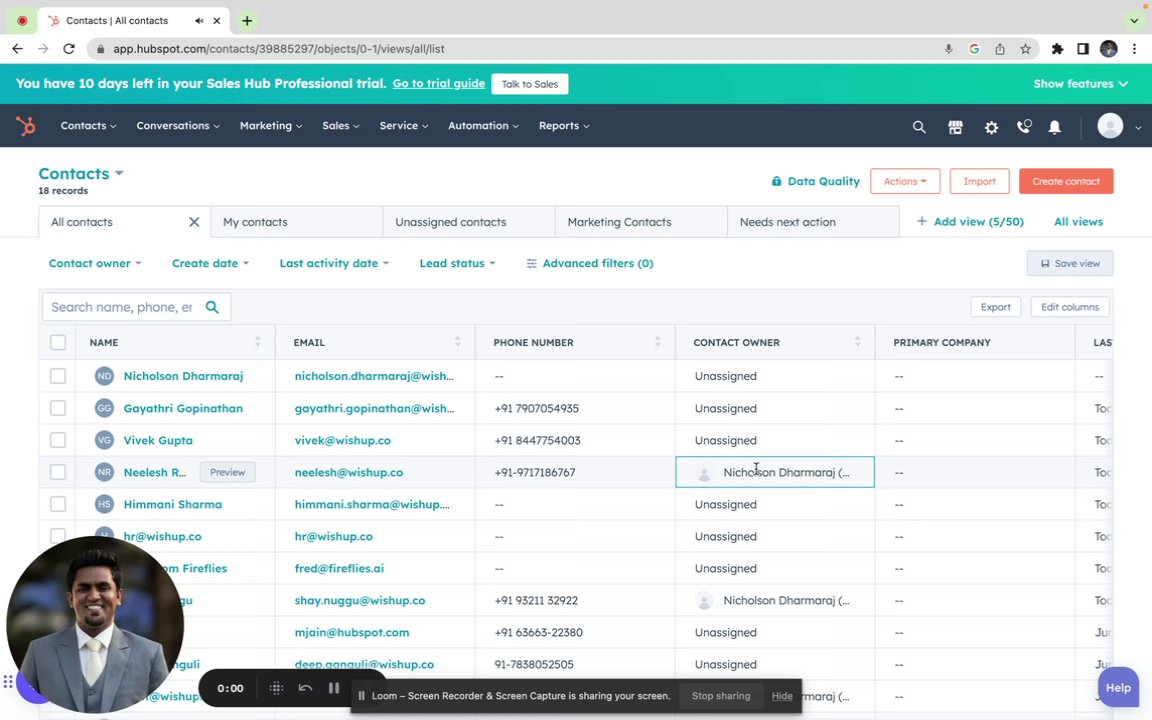Tick the checkbox for Himmani Sharma
Viewport: 1152px width, 720px height.
(58, 504)
